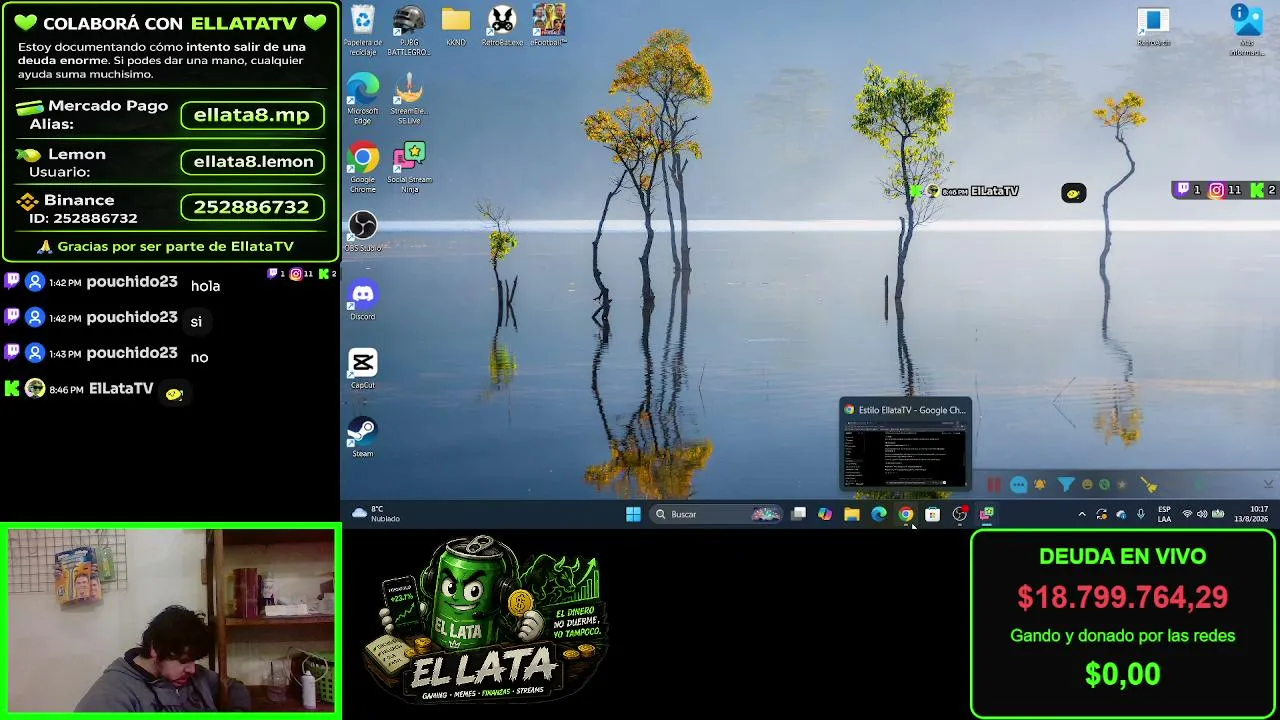Screen dimensions: 1280x720
Task: Open the Discord desktop shortcut
Action: click(x=362, y=300)
